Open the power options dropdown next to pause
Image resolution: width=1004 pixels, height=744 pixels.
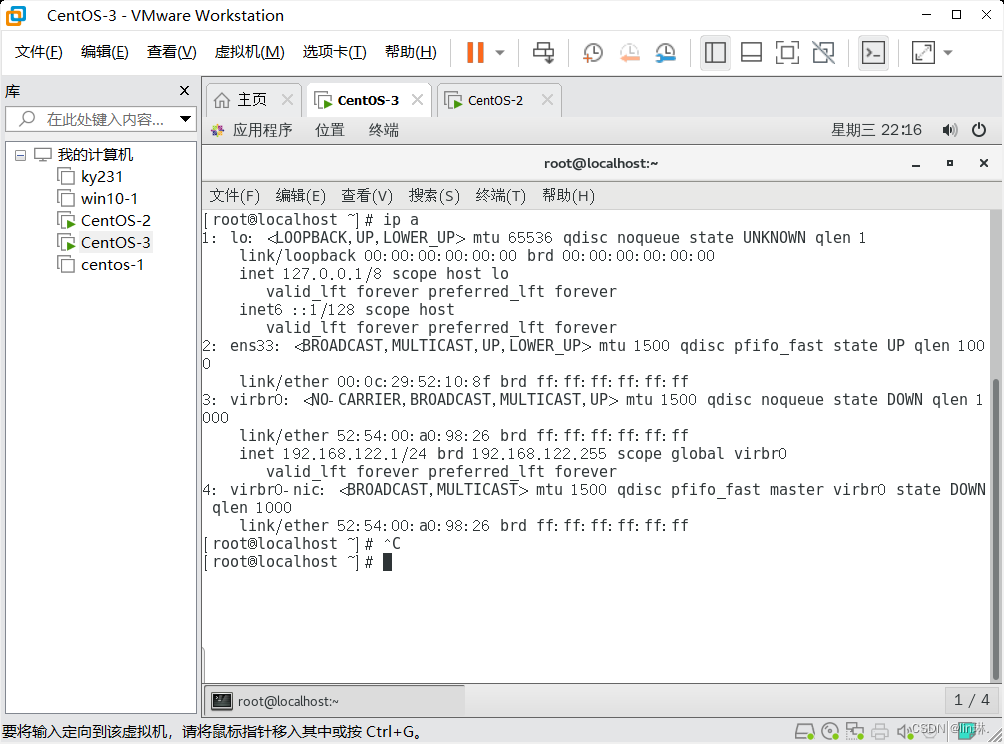pos(500,53)
